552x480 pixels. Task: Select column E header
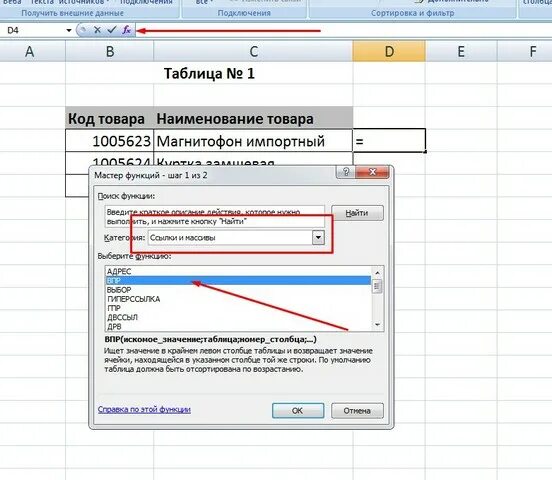tap(461, 52)
